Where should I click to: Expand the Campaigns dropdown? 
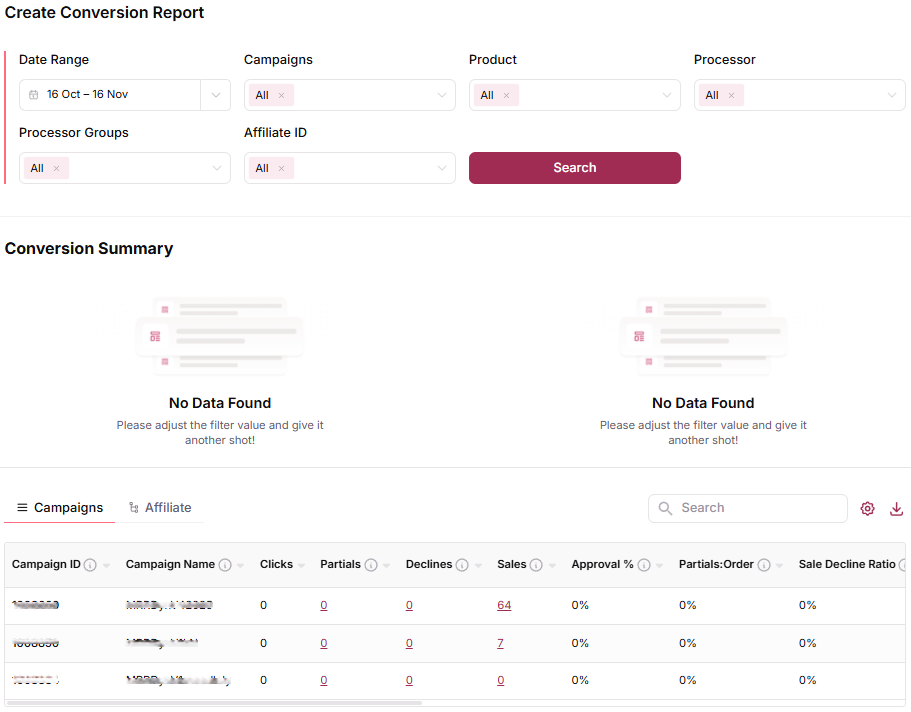pos(442,95)
